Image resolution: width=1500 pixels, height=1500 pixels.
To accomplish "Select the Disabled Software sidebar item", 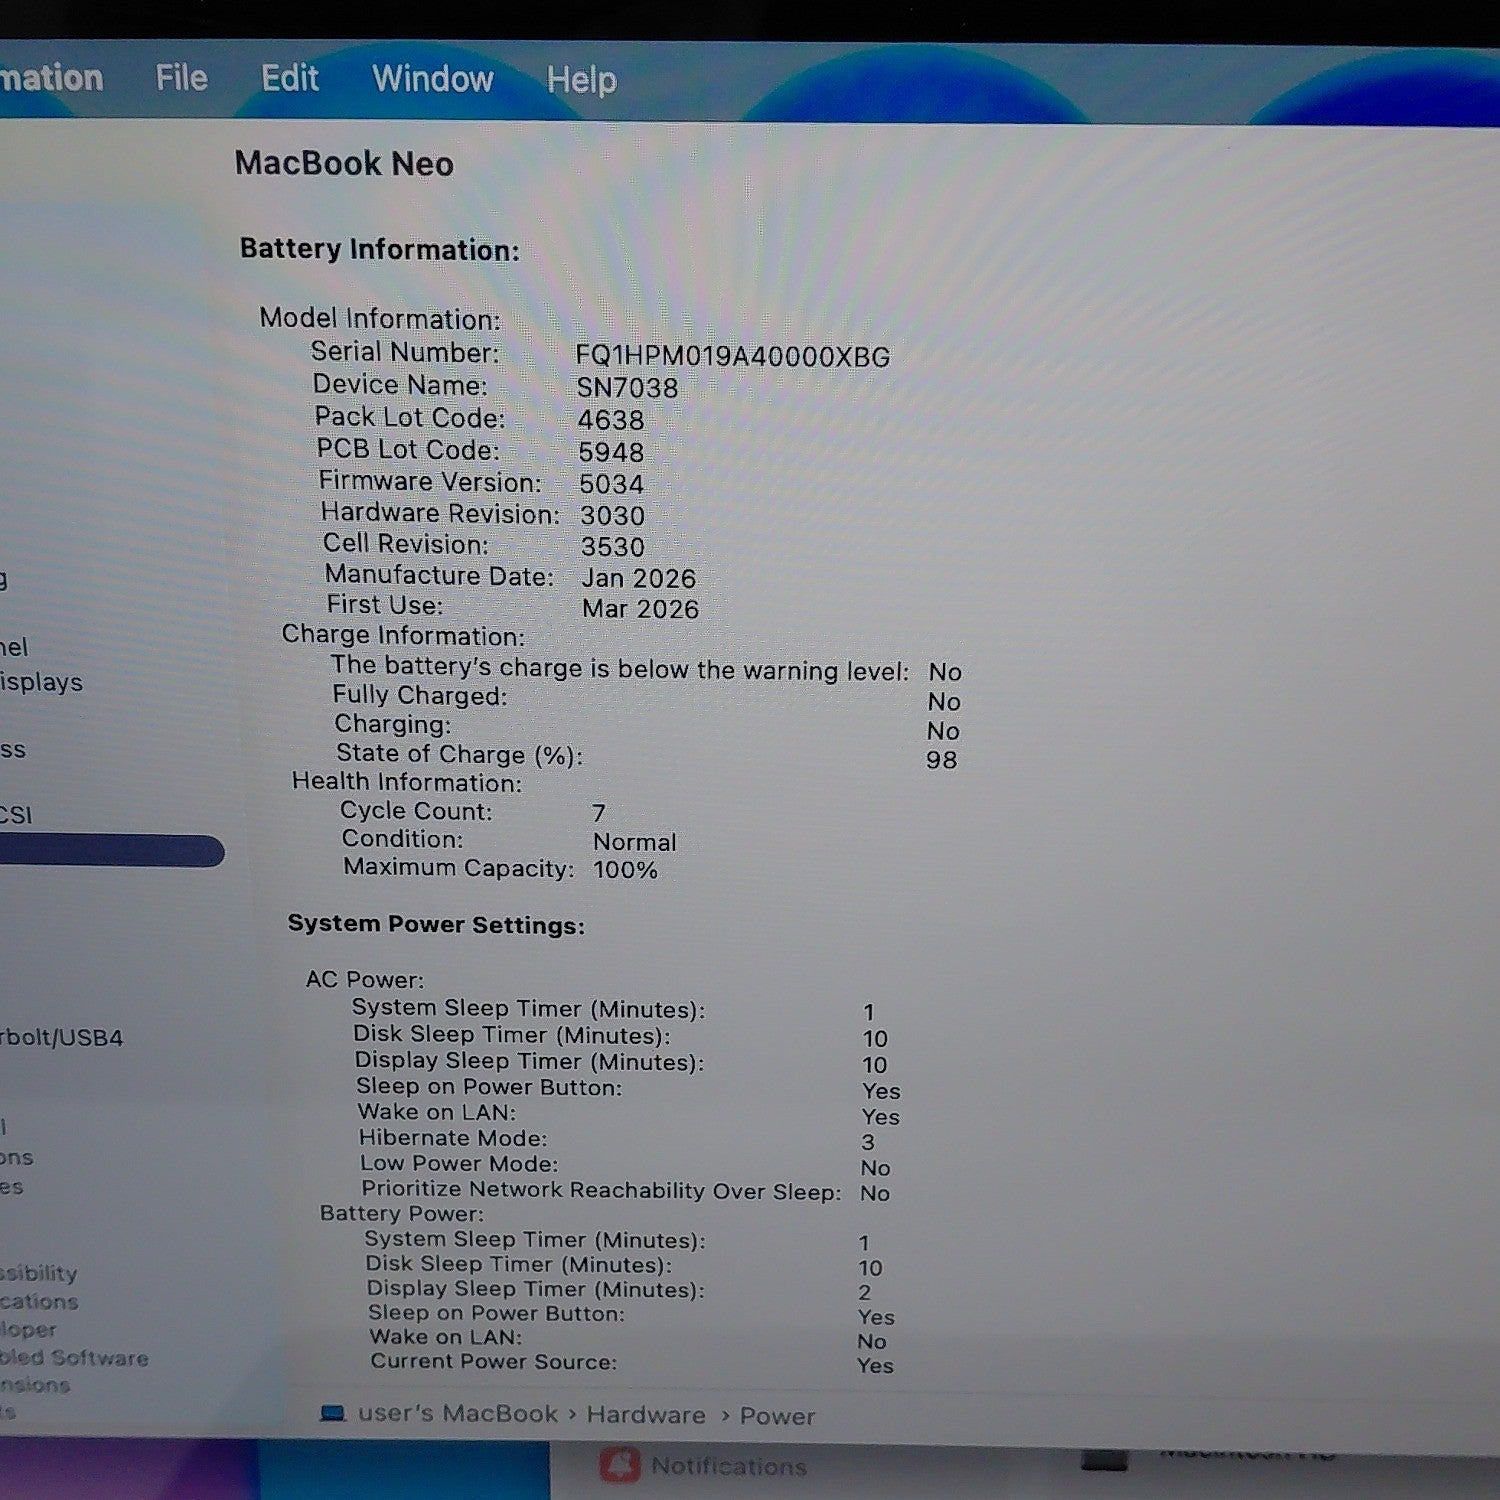I will [74, 1357].
